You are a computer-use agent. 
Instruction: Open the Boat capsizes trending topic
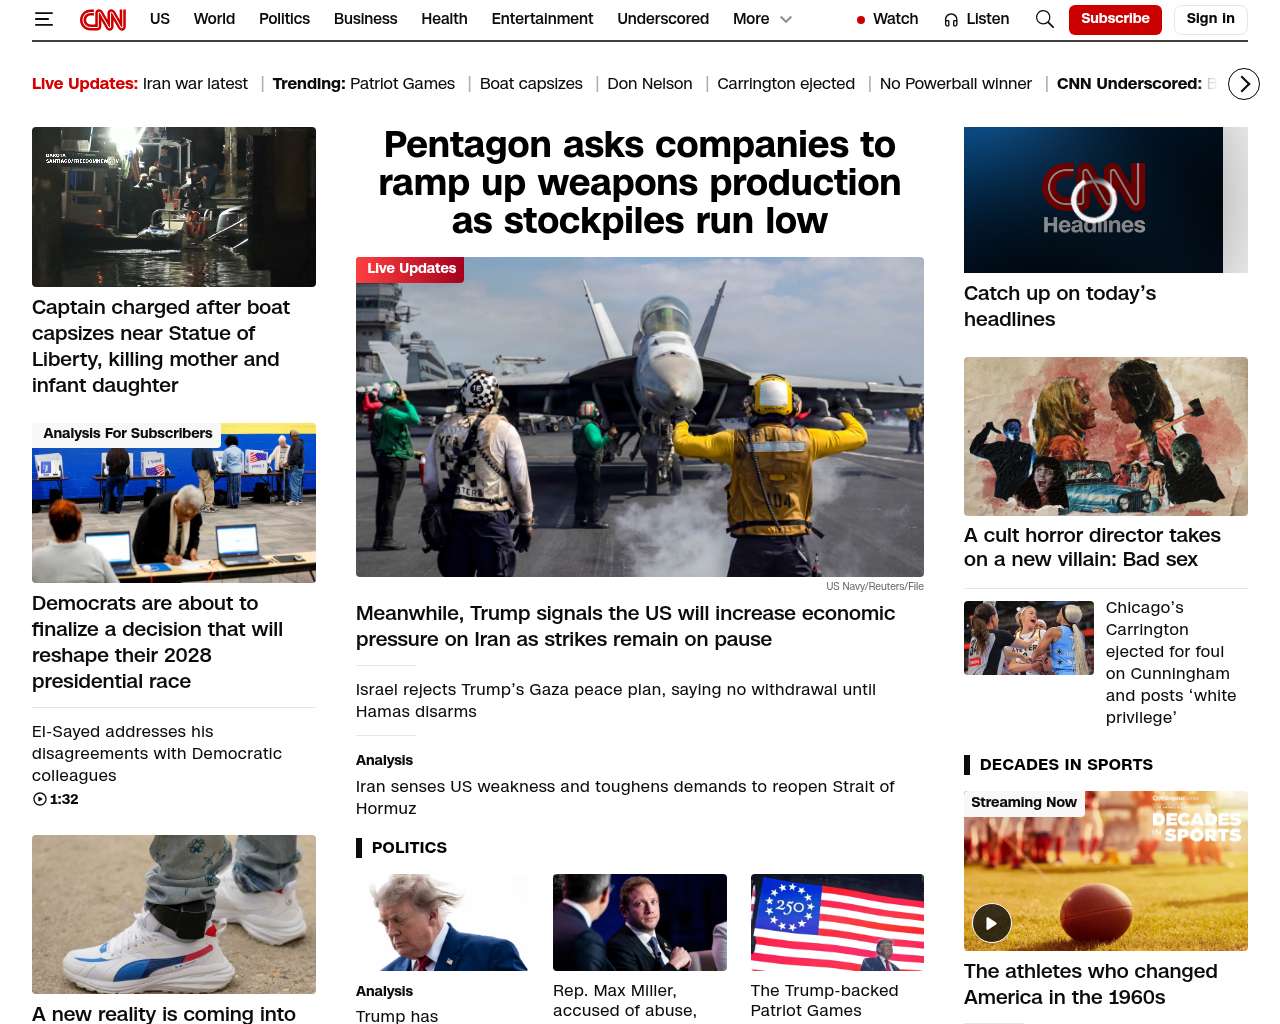point(531,84)
